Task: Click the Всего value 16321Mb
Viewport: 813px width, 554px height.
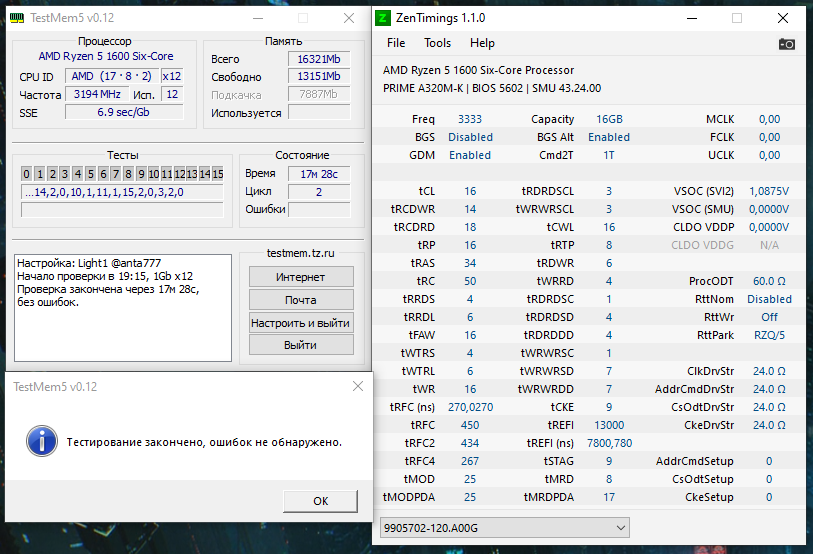Action: (x=319, y=59)
